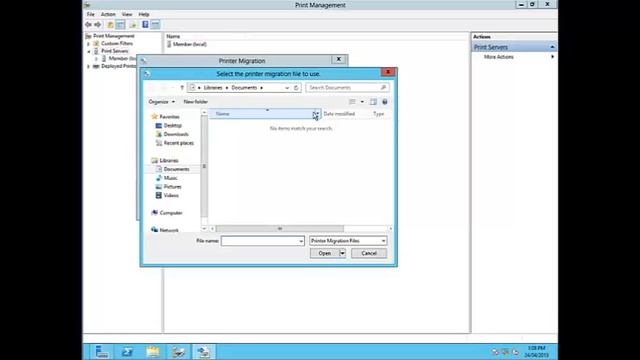This screenshot has height=360, width=640.
Task: Open PowerShell from the taskbar
Action: (x=127, y=352)
